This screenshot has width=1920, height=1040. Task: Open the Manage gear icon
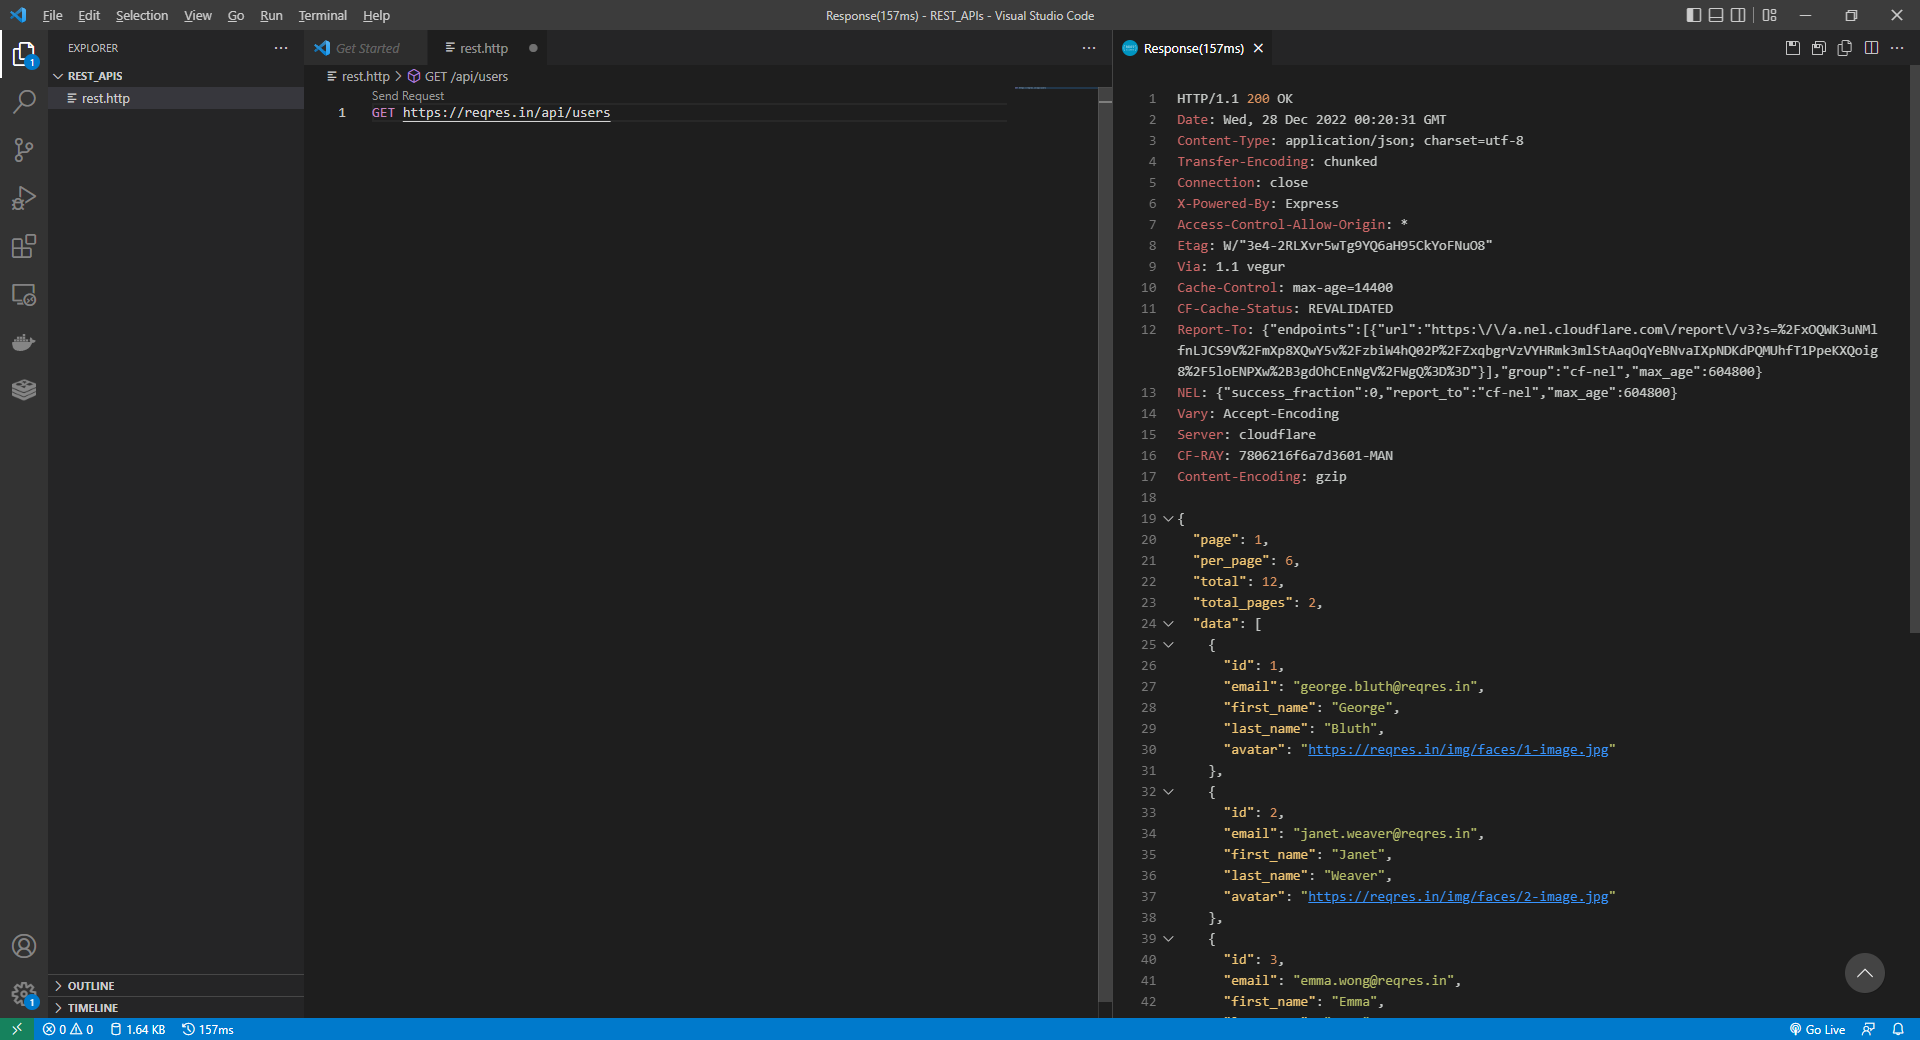tap(24, 994)
